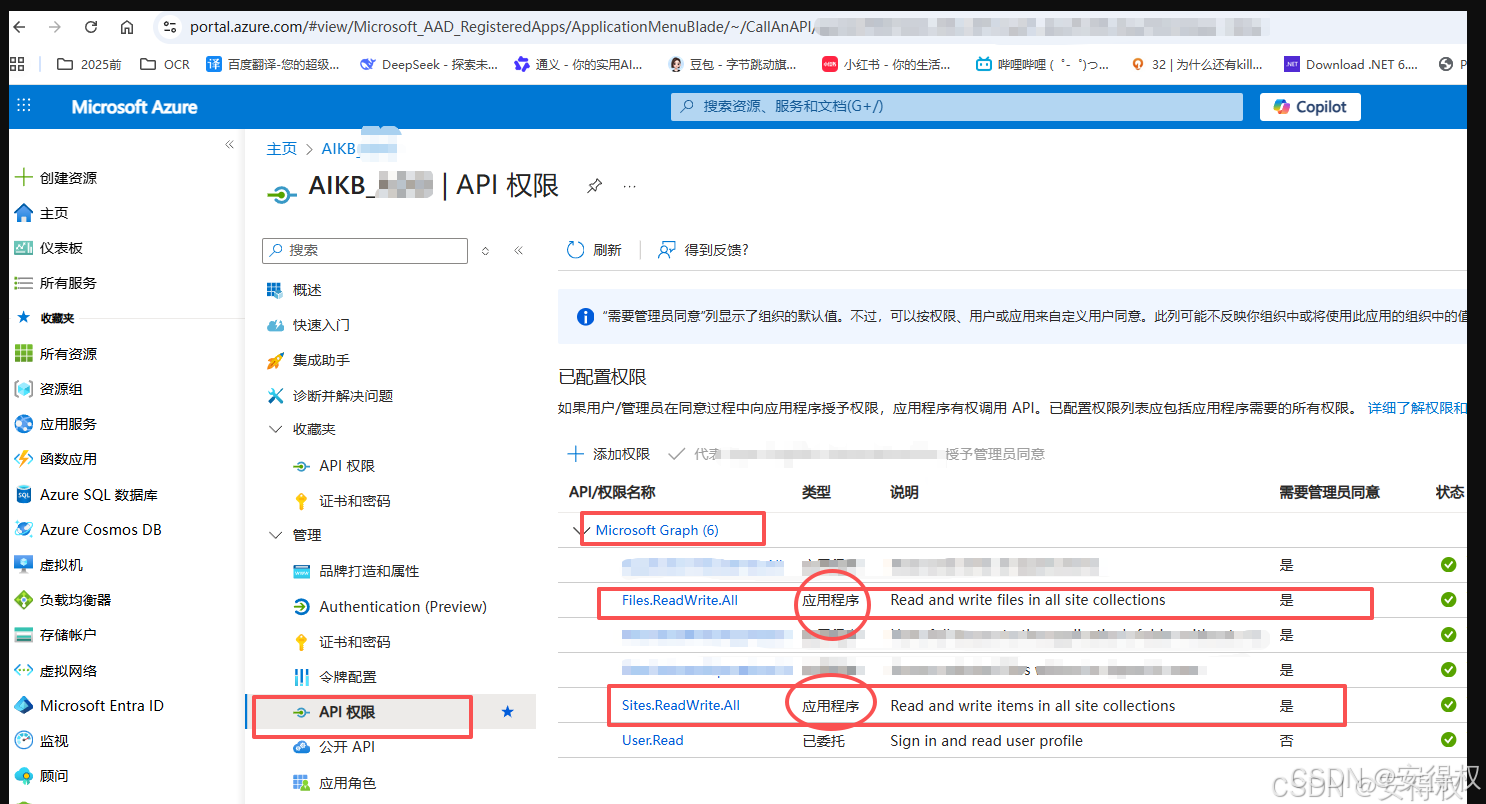This screenshot has width=1486, height=804.
Task: Click the Microsoft Azure logo text
Action: [134, 107]
